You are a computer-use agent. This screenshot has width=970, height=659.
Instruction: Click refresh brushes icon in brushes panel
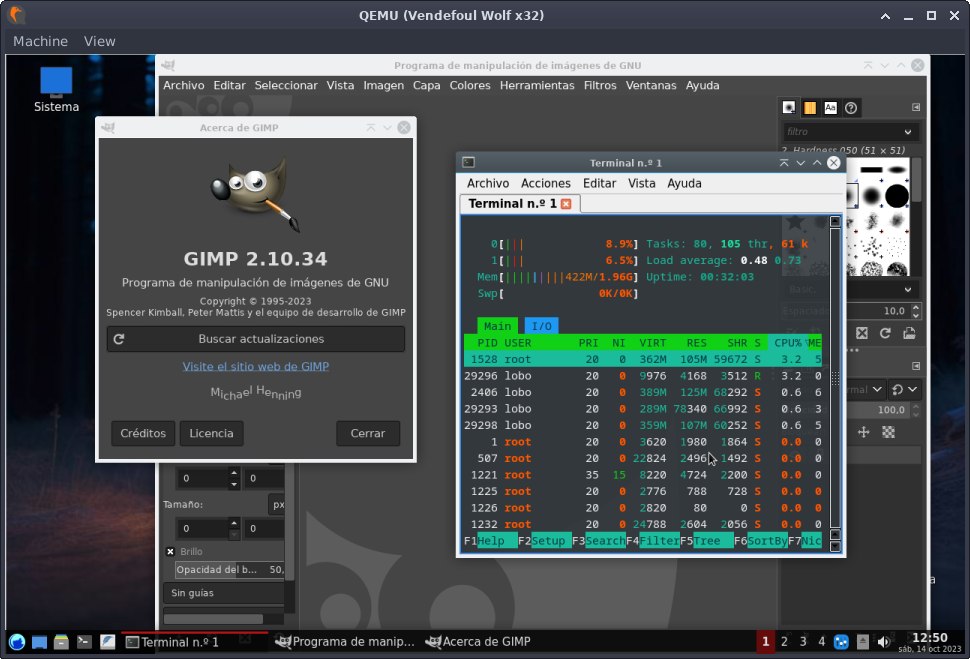pyautogui.click(x=885, y=334)
